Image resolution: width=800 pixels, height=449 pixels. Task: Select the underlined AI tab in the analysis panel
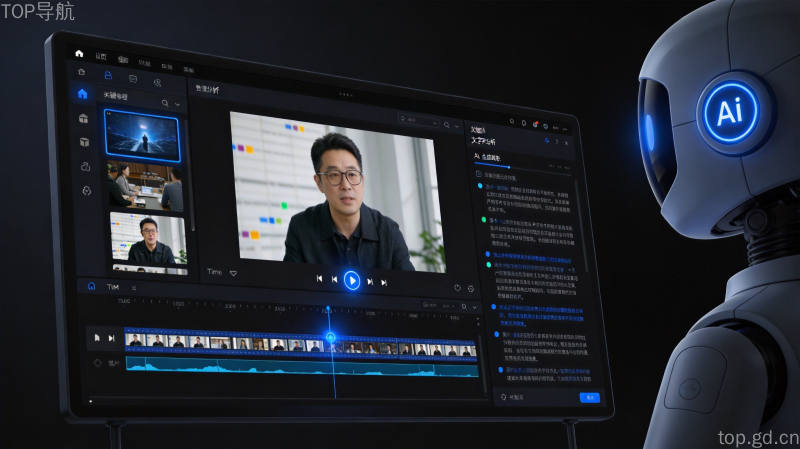[x=487, y=158]
